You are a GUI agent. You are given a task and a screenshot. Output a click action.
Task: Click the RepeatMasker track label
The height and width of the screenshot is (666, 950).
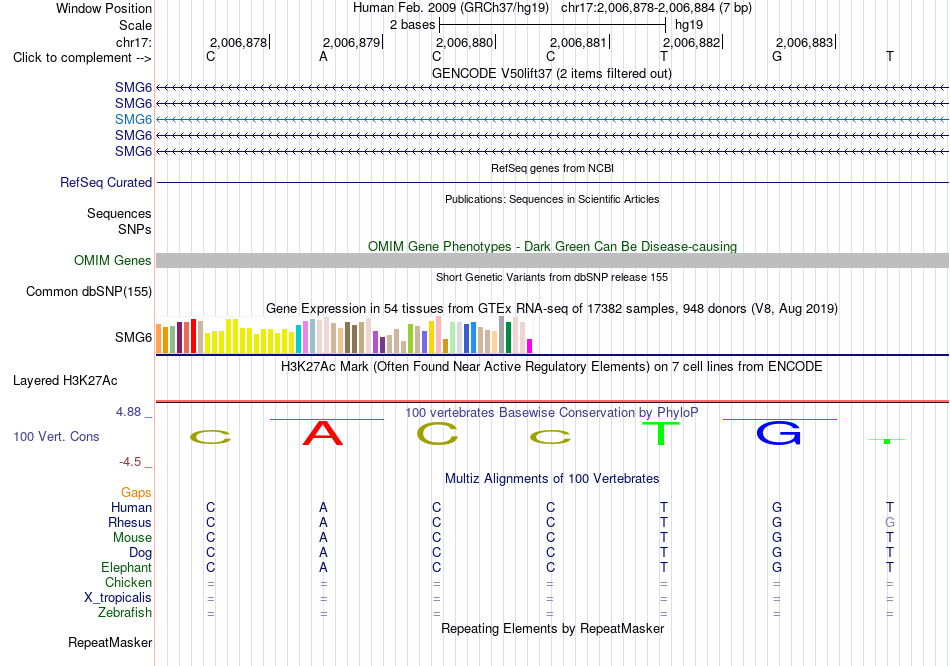coord(110,642)
